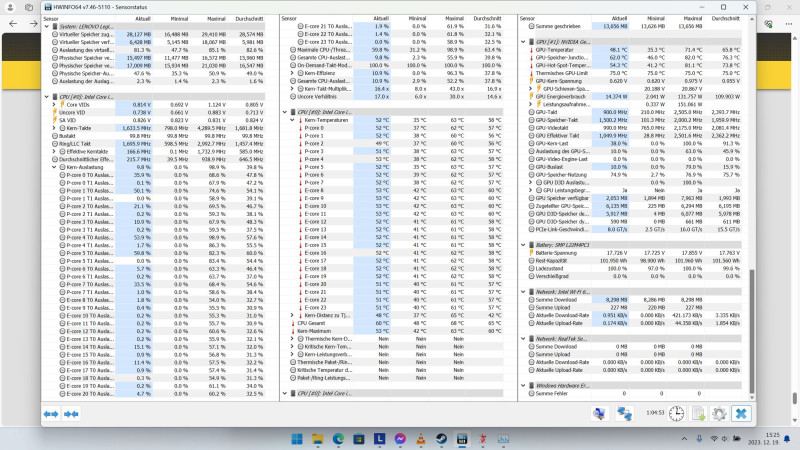Collapse the Network: RealTek group
Viewport: 800px width, 450px height.
pyautogui.click(x=523, y=339)
